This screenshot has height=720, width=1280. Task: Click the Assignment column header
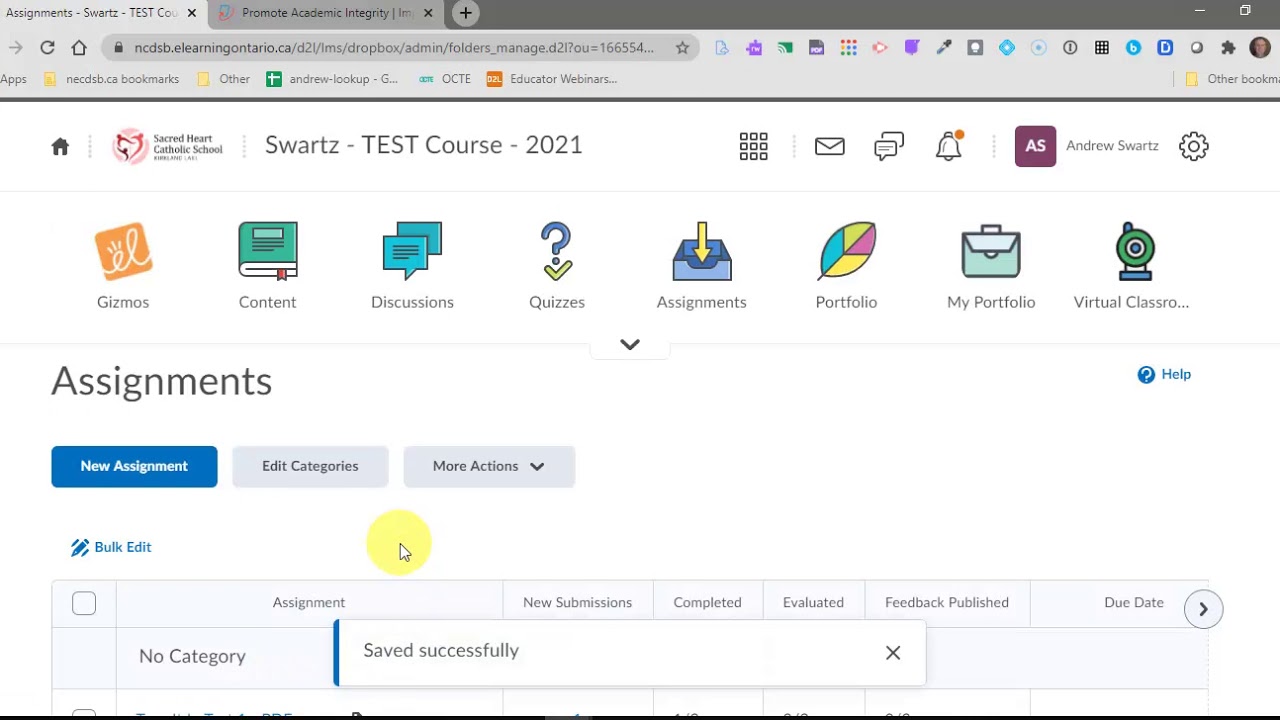pyautogui.click(x=309, y=602)
